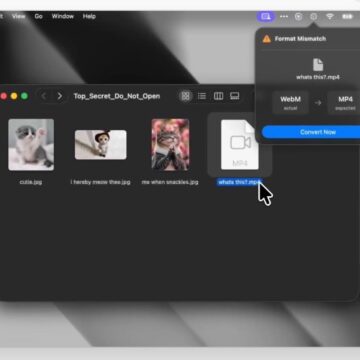Screen dimensions: 360x360
Task: Go back in Finder with the left chevron
Action: point(44,96)
